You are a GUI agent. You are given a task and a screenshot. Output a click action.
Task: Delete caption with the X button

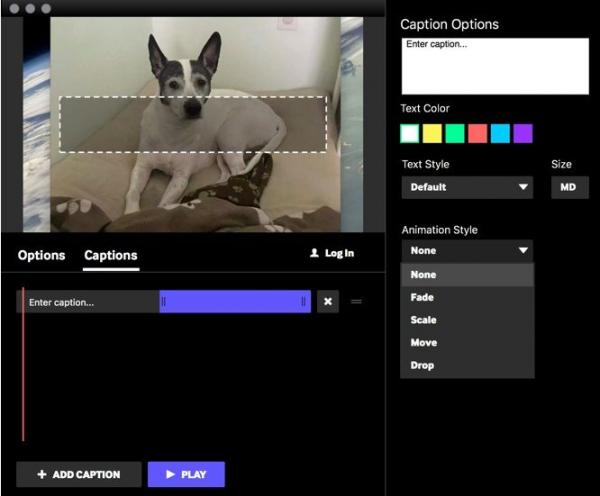[328, 302]
